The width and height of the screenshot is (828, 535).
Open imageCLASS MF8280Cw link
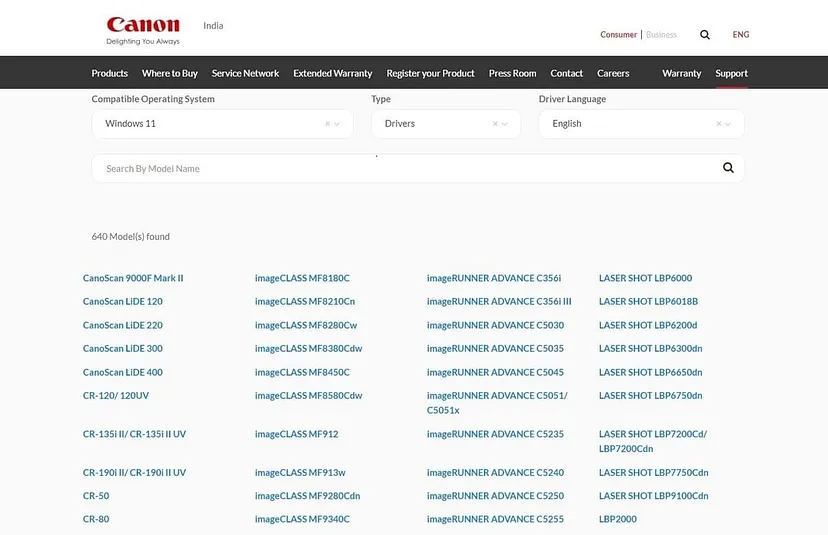click(306, 325)
